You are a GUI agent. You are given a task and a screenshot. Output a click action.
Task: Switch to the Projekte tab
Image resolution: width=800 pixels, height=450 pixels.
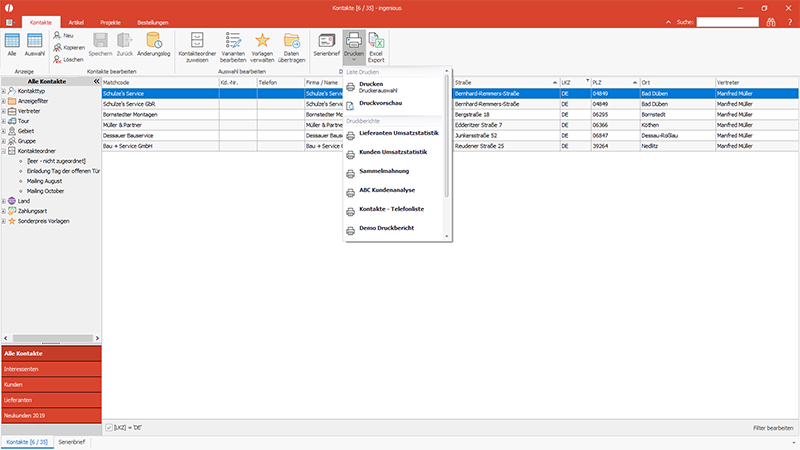coord(110,22)
